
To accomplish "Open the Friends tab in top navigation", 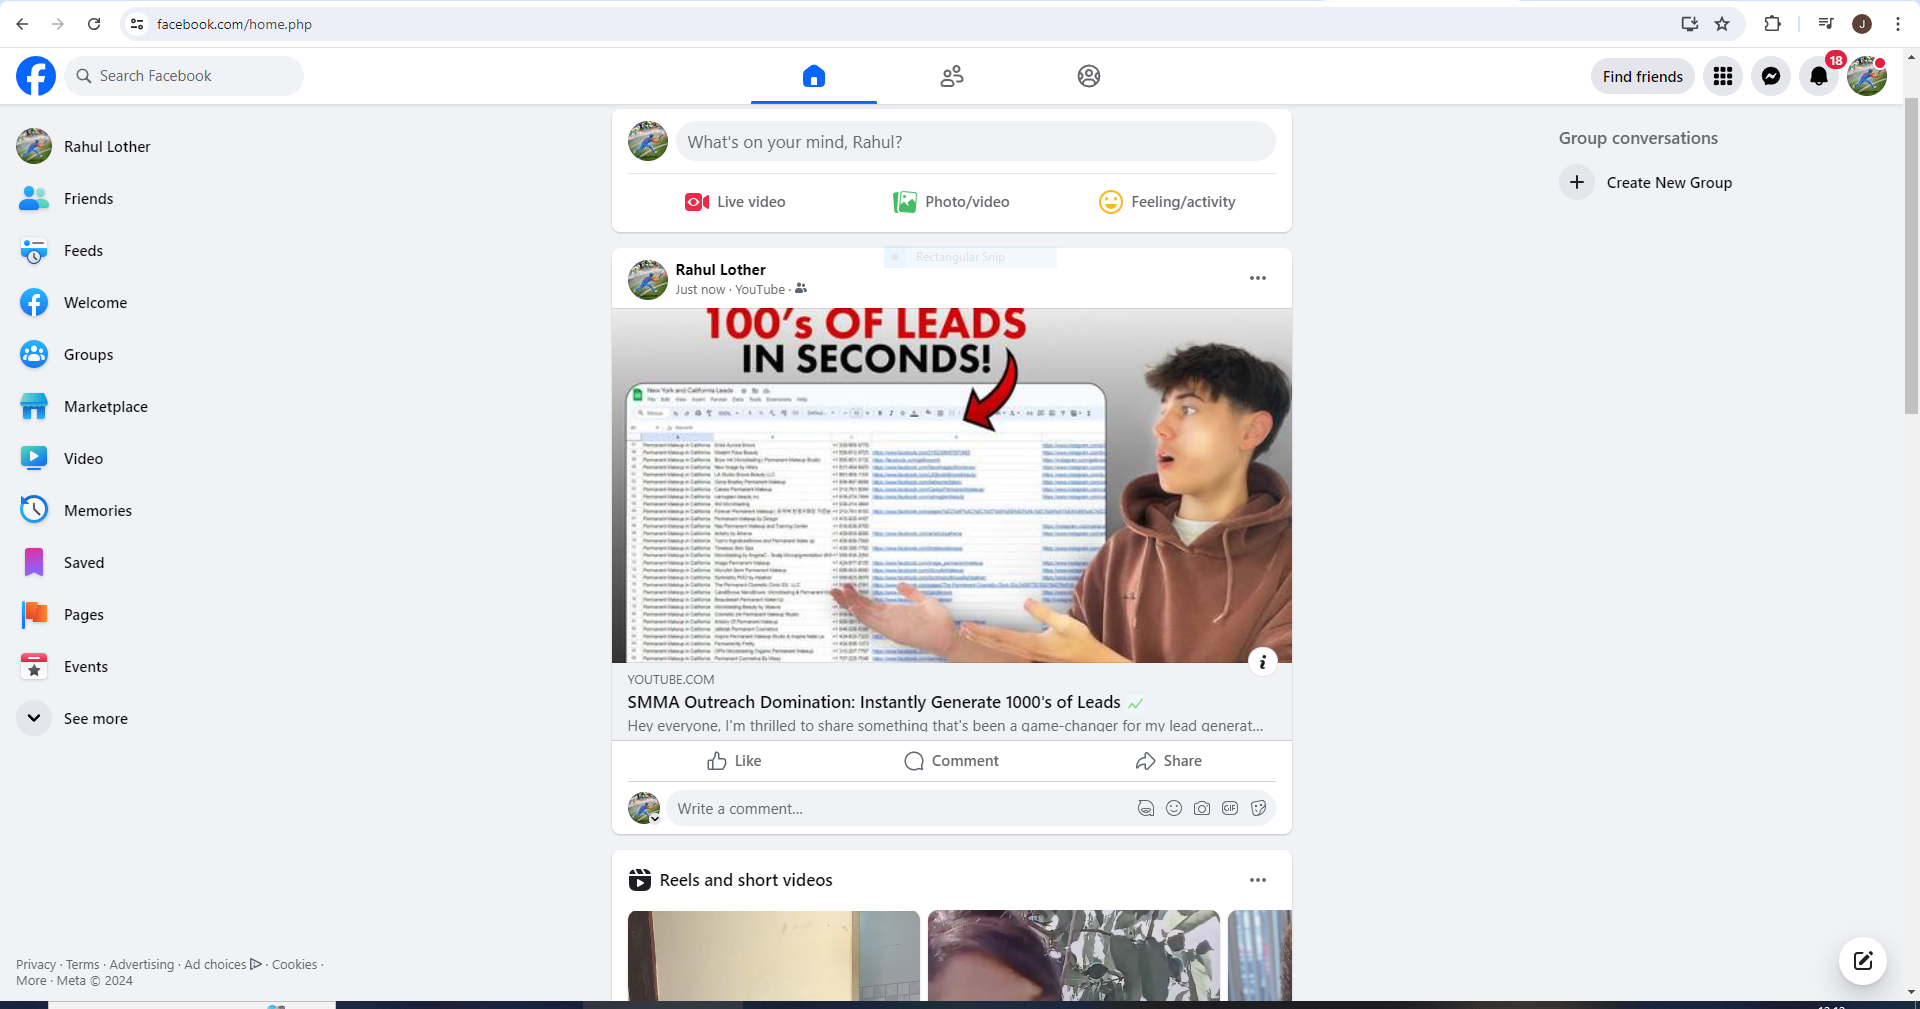I will click(x=952, y=76).
